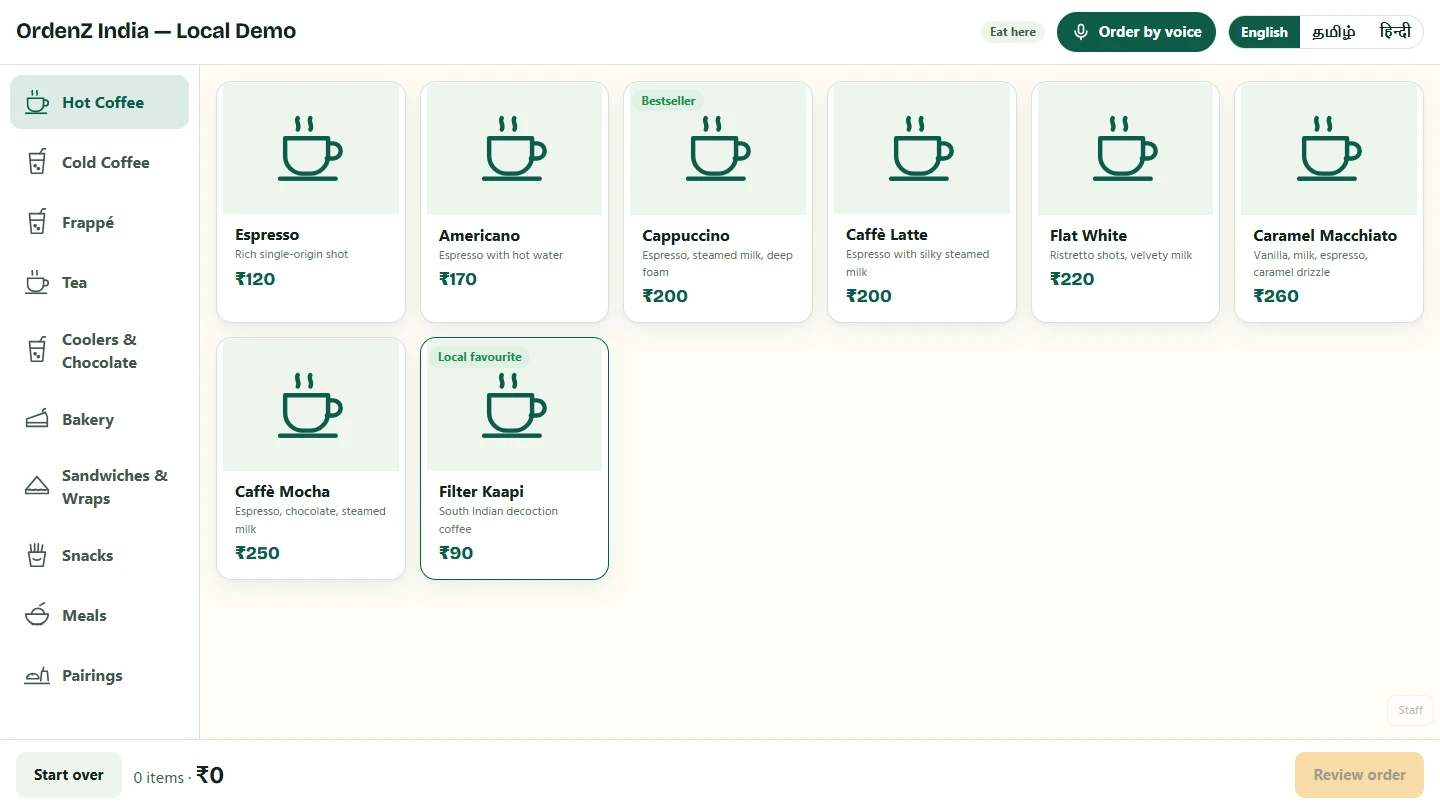Click the ₹120 price on Espresso
The image size is (1440, 810).
(255, 279)
